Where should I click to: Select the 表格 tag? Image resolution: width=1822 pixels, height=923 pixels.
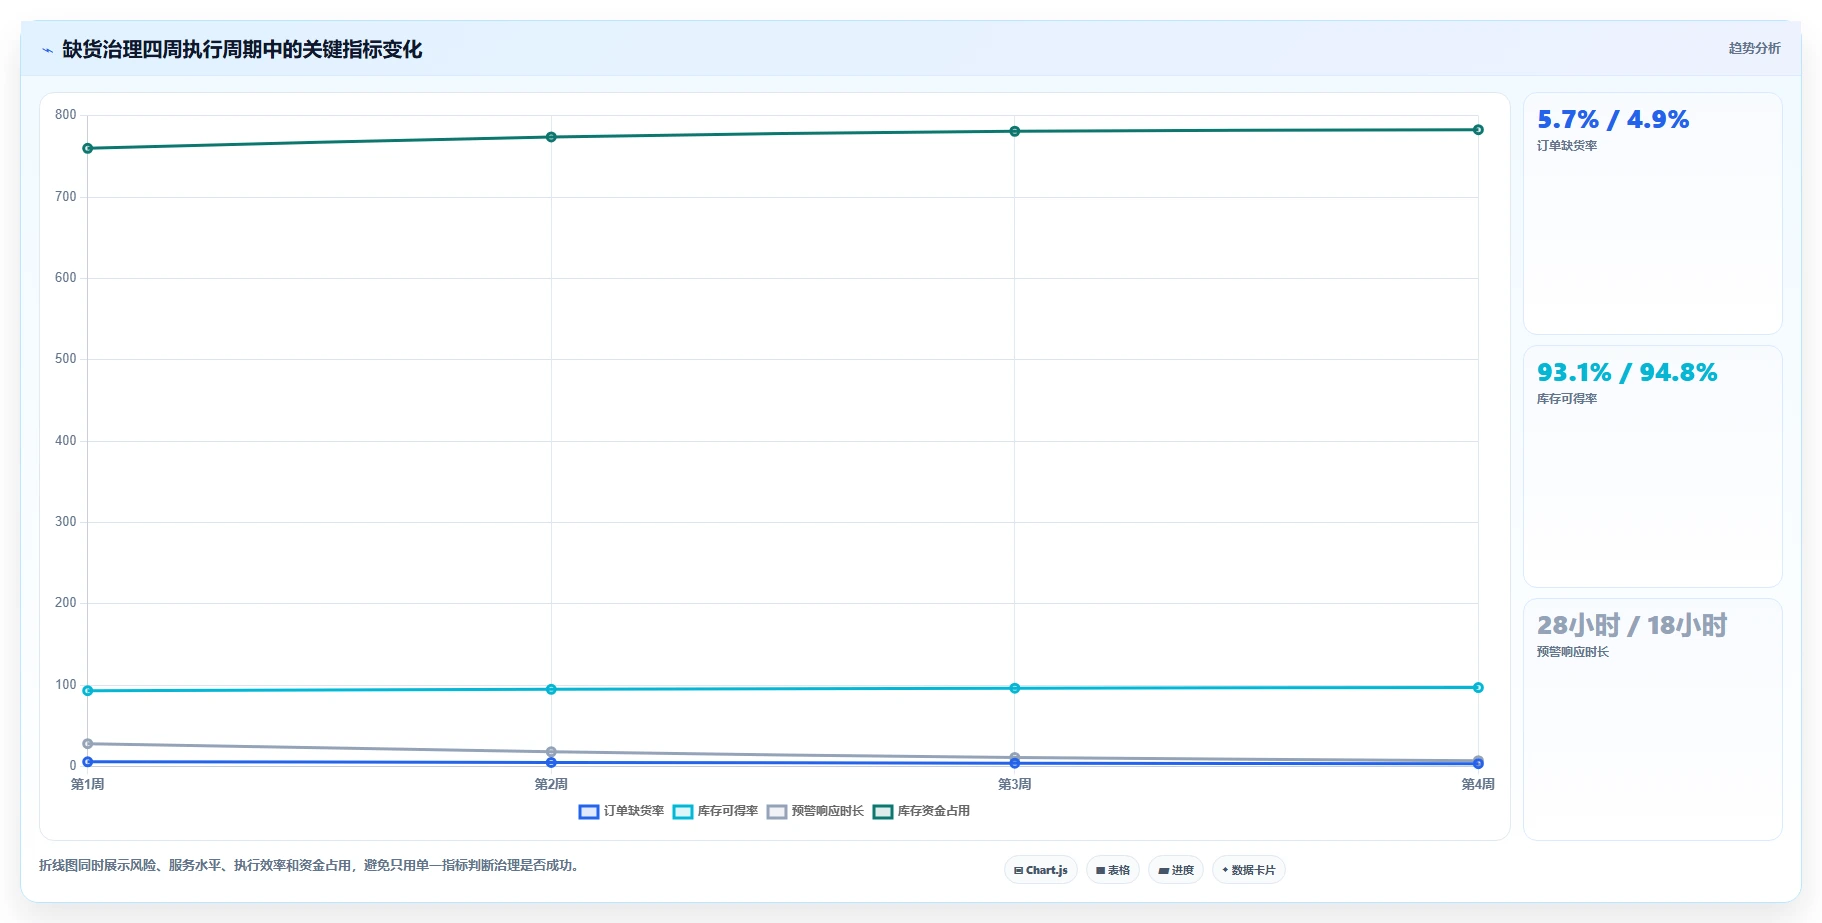1112,870
